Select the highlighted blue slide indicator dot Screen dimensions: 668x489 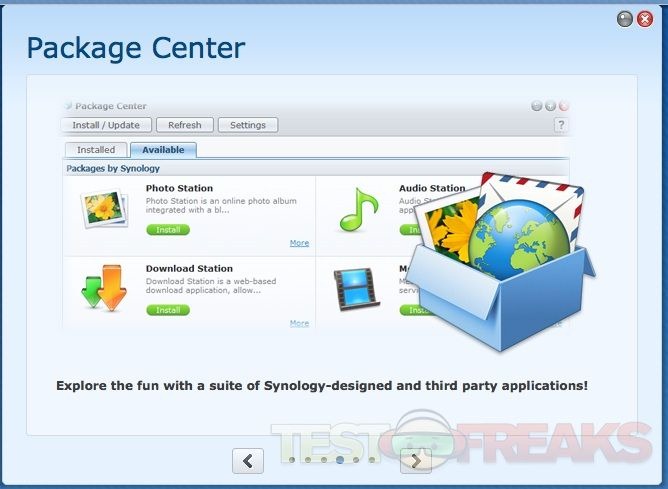pyautogui.click(x=341, y=460)
